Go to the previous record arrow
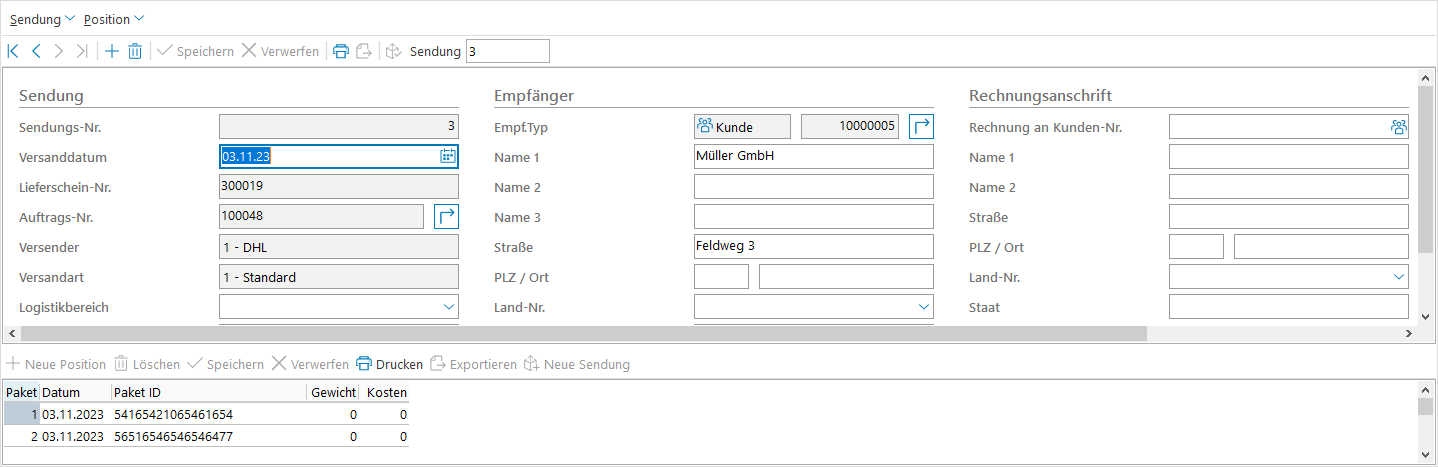This screenshot has width=1438, height=467. (x=36, y=51)
